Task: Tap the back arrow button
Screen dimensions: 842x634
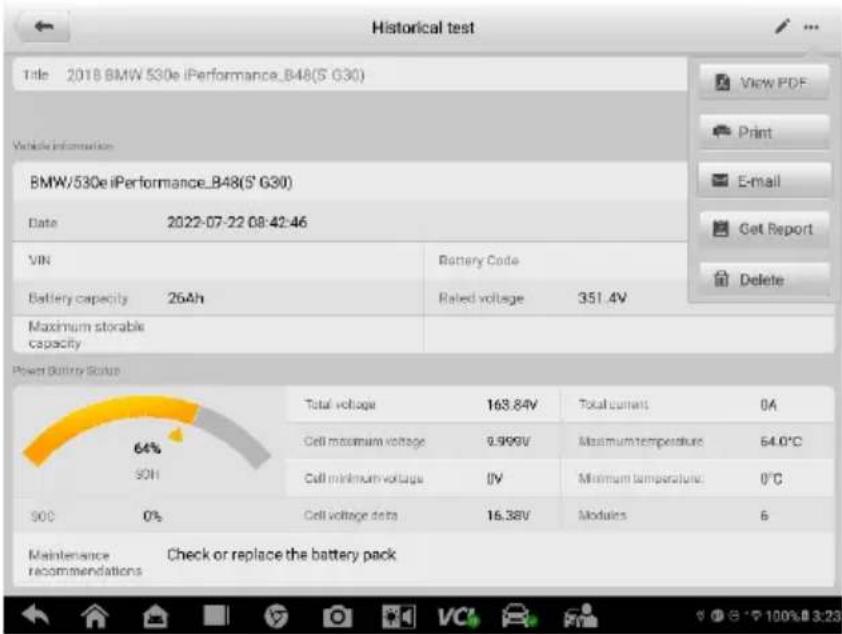Action: click(x=43, y=26)
